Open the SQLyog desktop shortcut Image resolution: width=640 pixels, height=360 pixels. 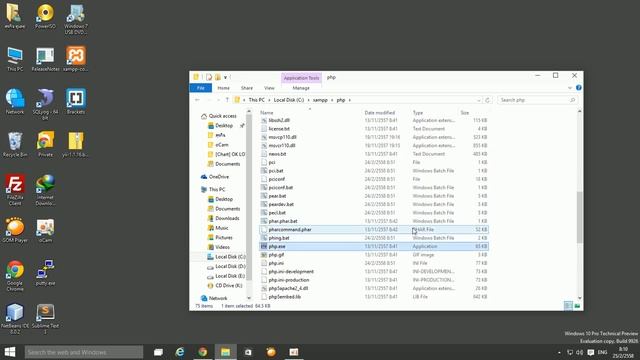pos(45,104)
